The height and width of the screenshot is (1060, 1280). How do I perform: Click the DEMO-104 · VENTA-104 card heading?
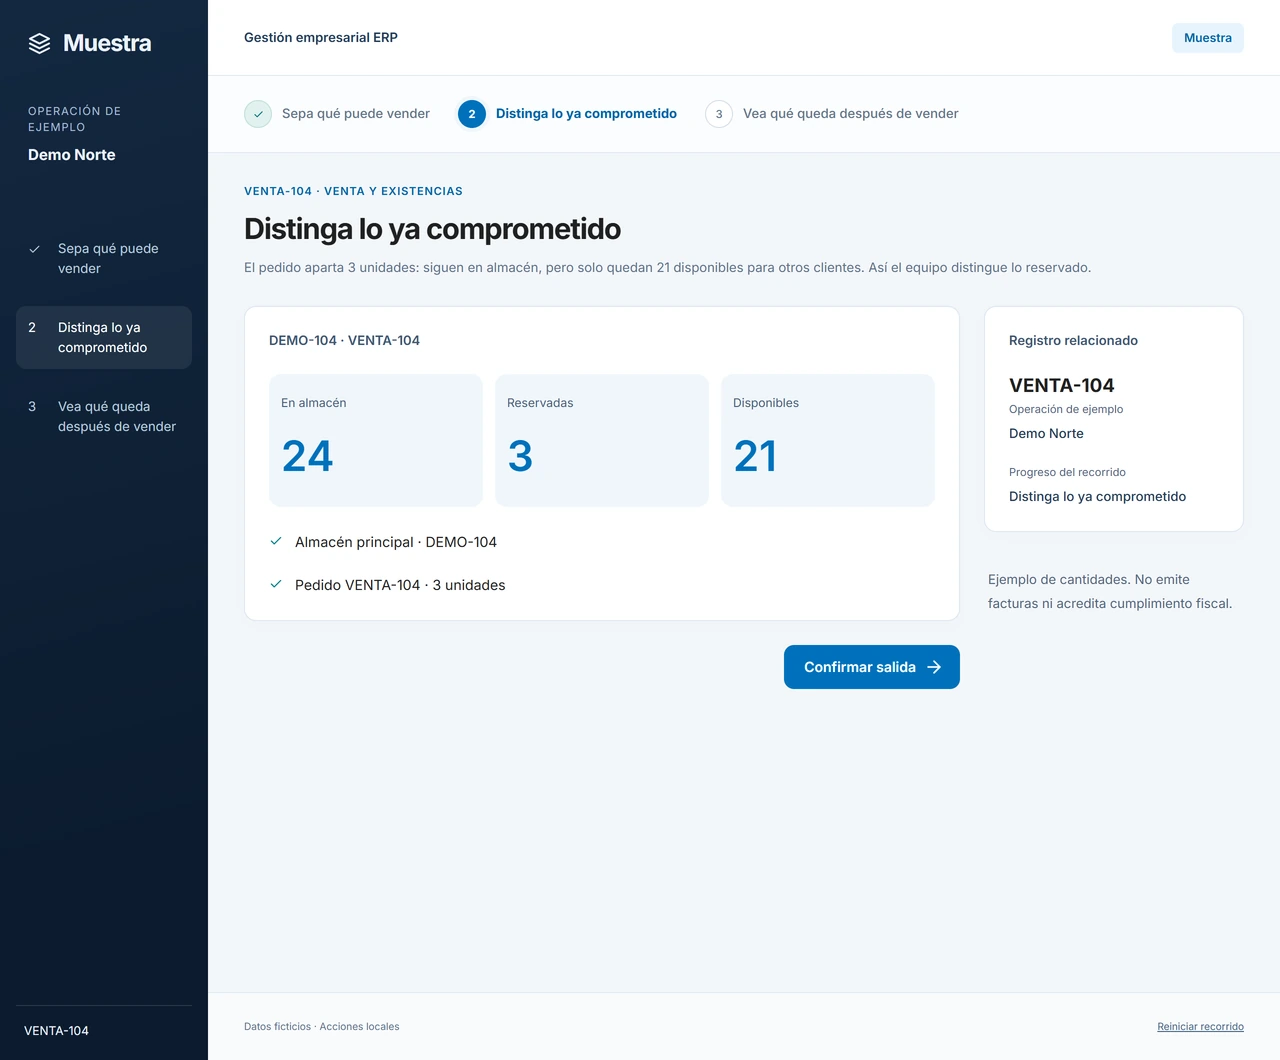coord(344,341)
